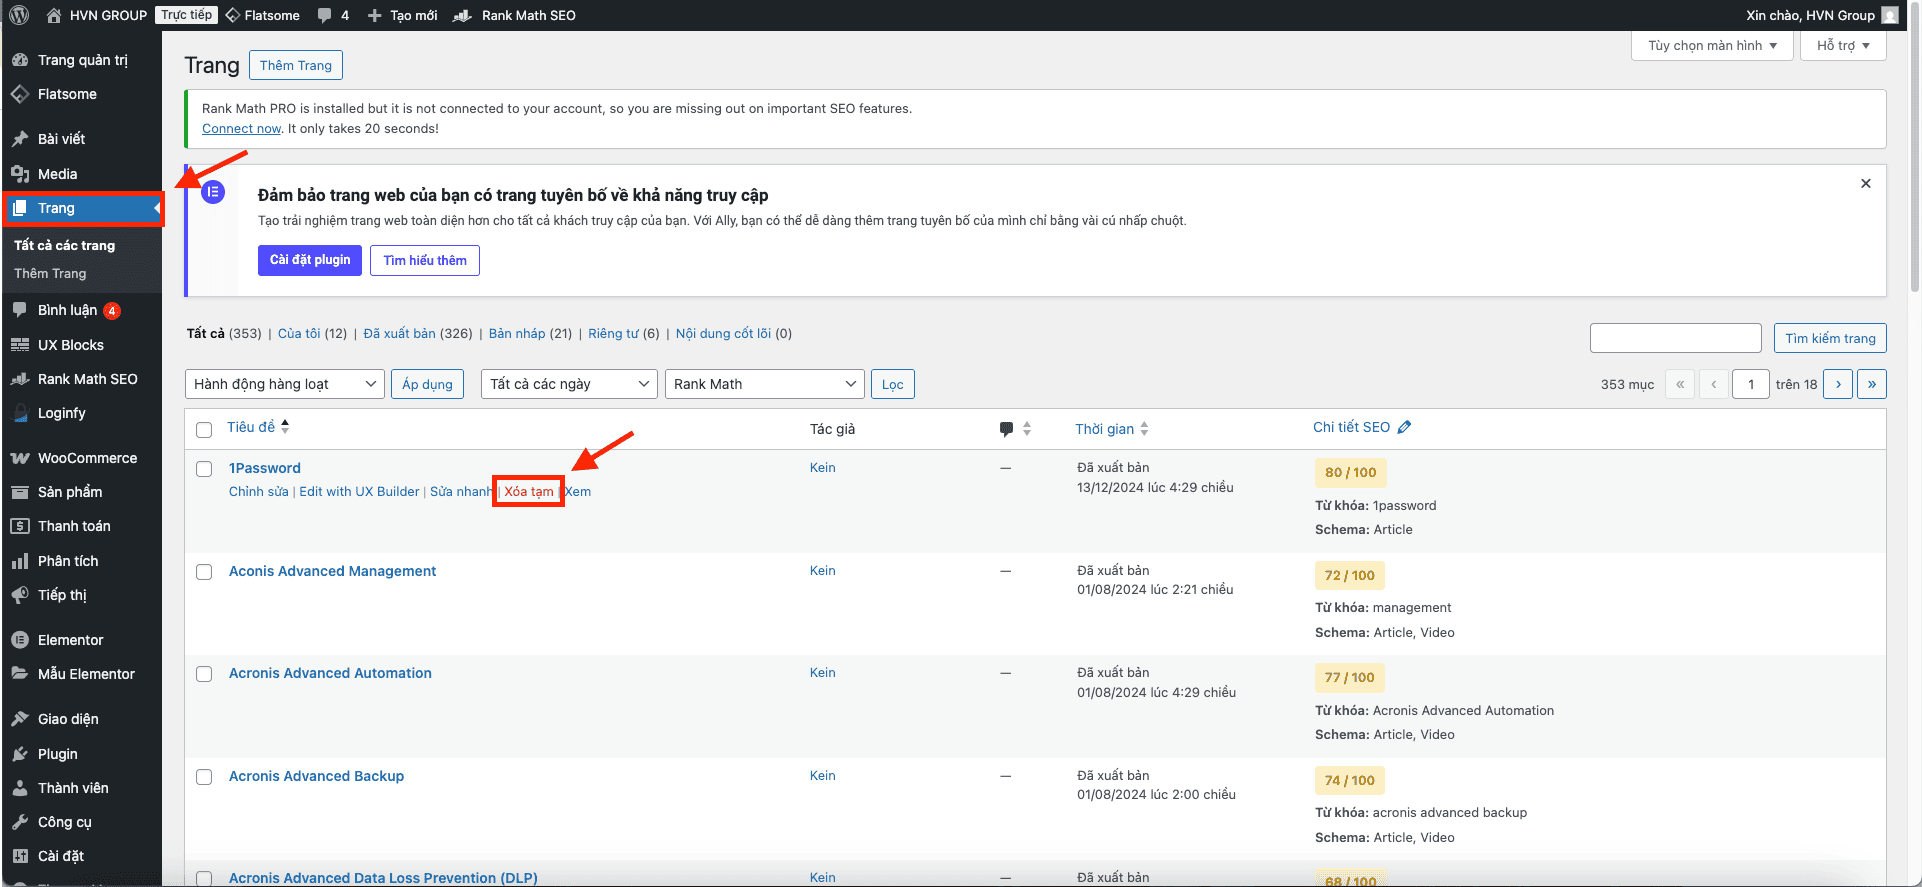This screenshot has width=1922, height=887.
Task: Check the Acronis Advanced Automation checkbox
Action: coord(204,674)
